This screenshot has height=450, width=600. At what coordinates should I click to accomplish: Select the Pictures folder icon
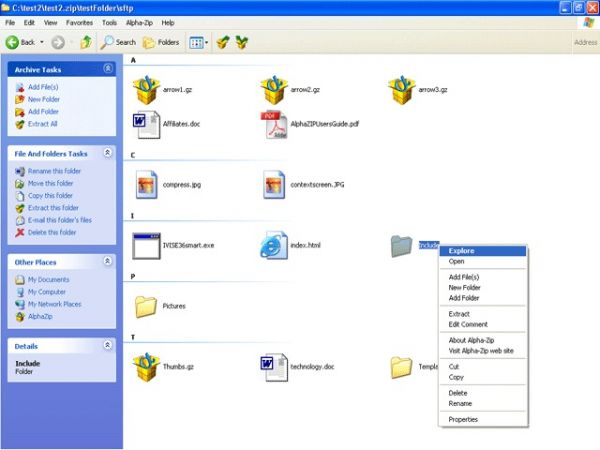[147, 305]
